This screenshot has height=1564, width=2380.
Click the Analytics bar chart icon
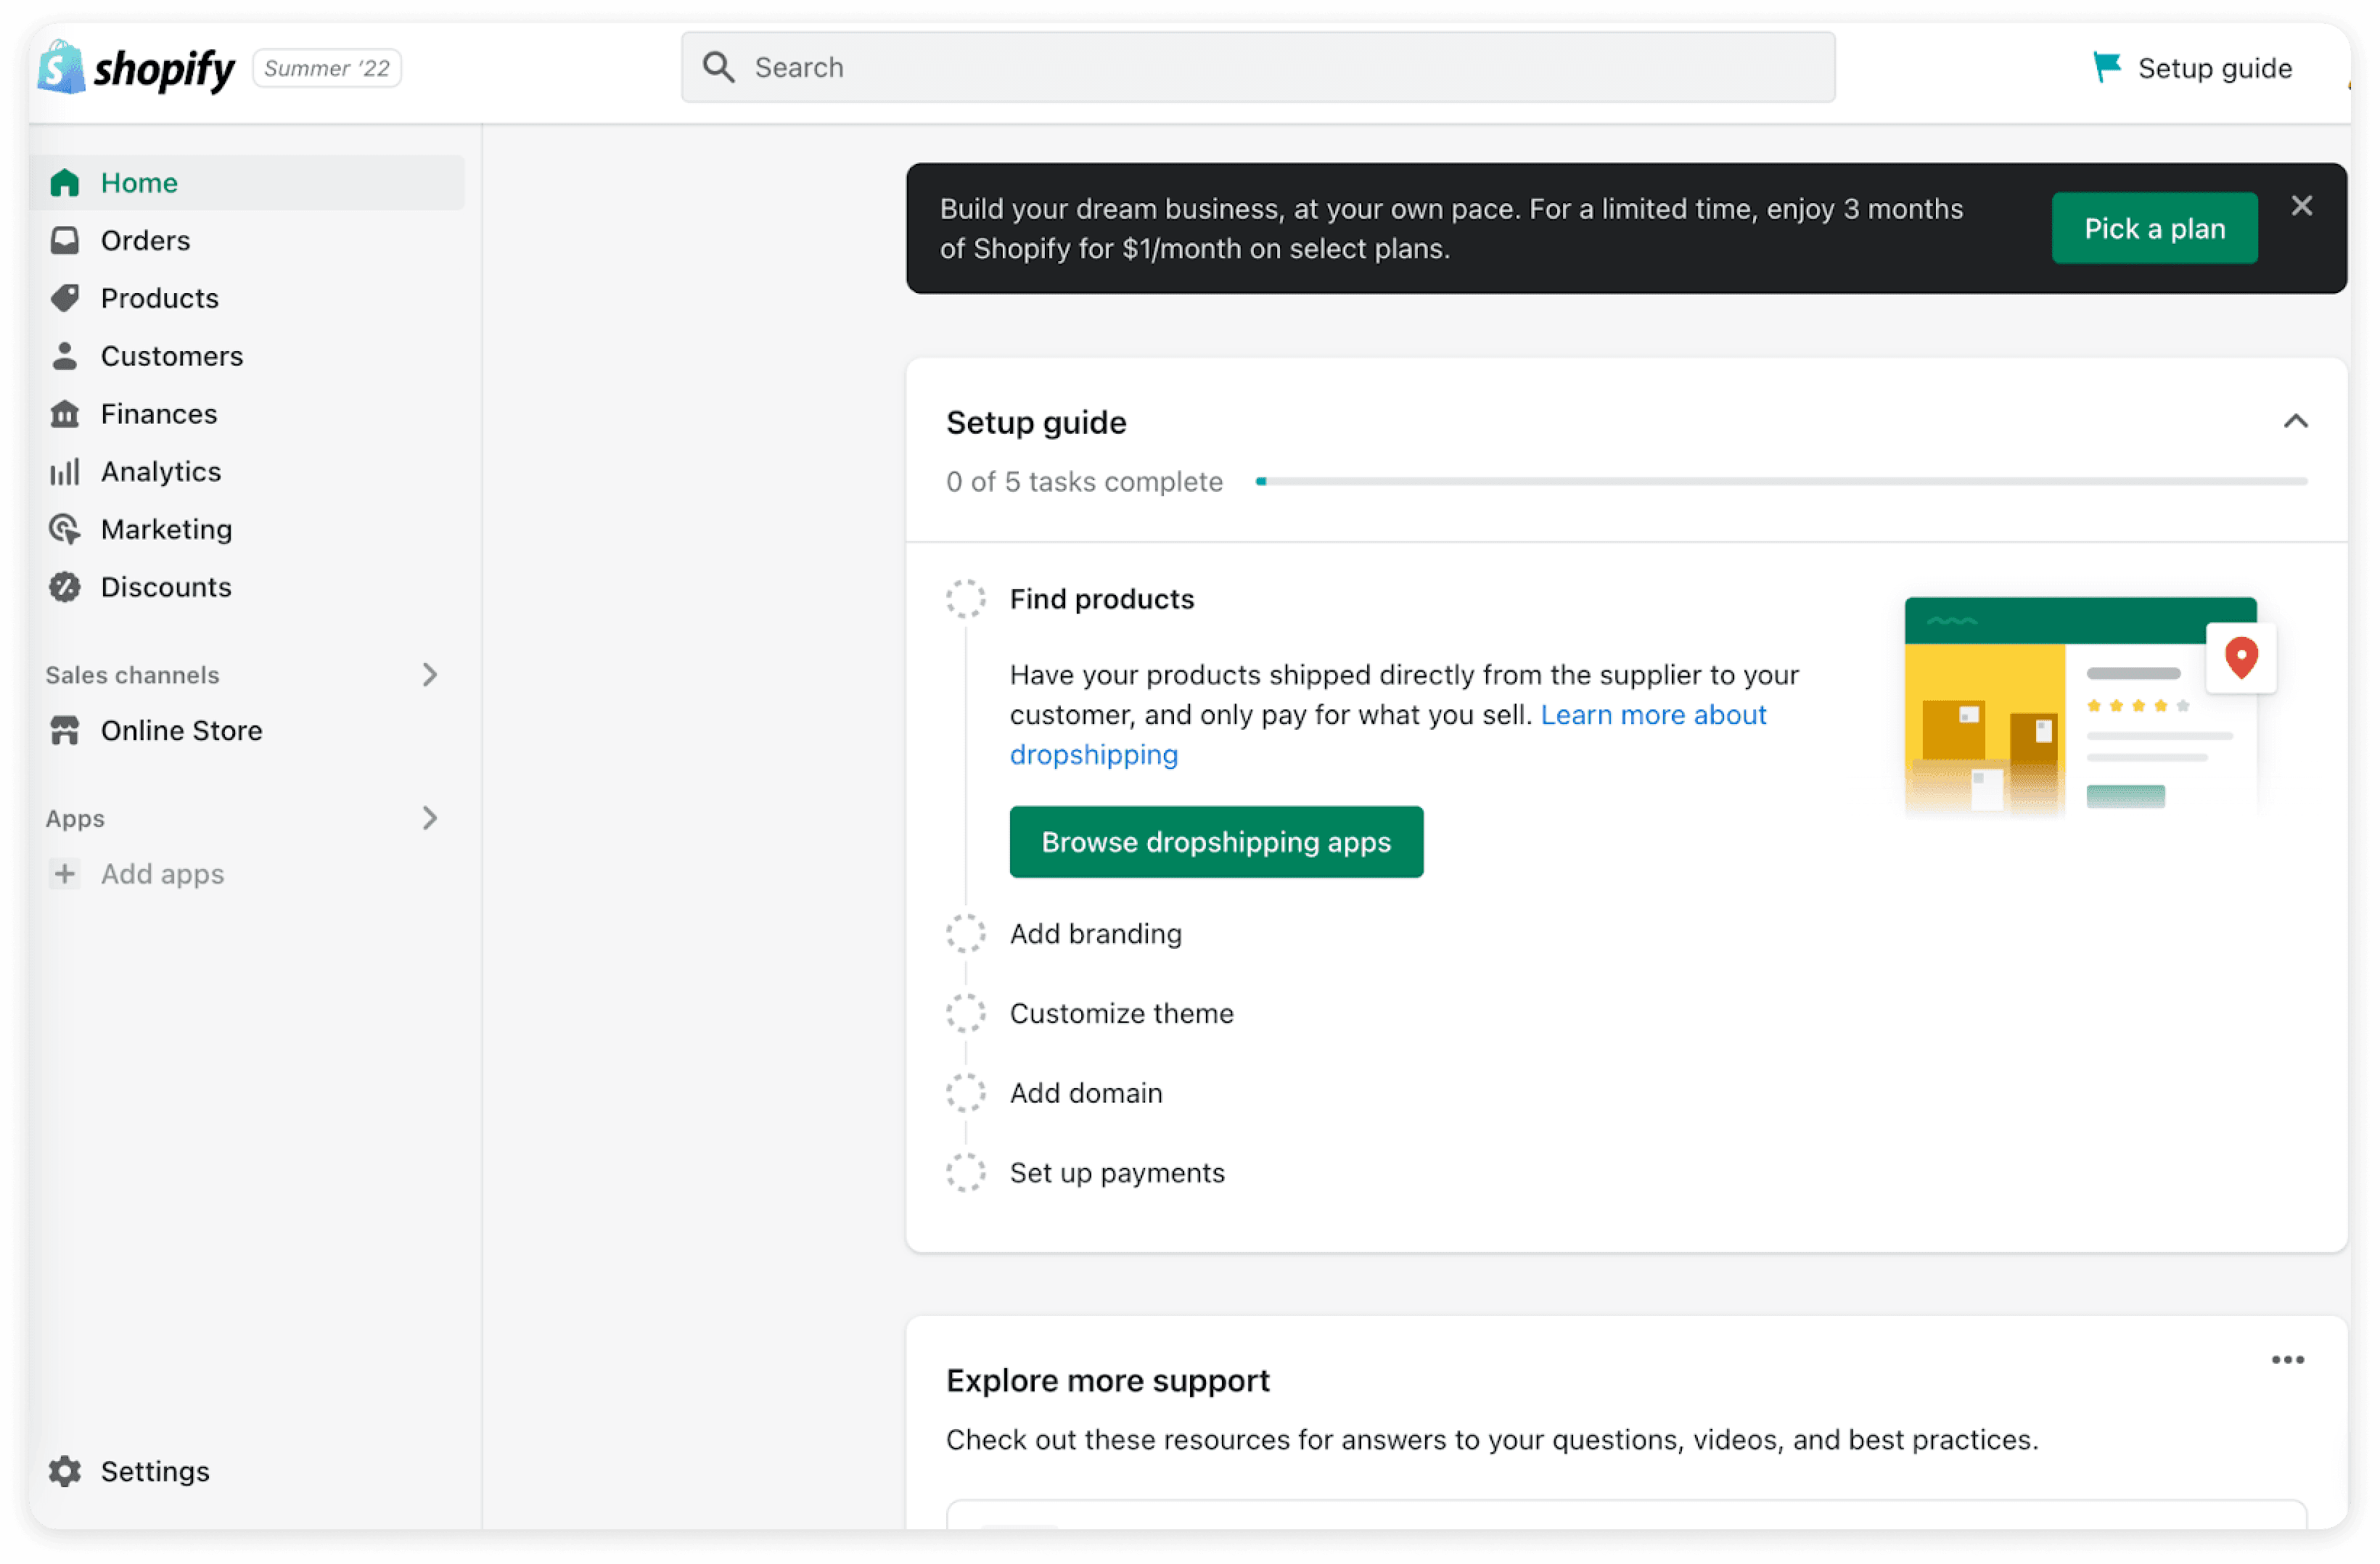65,472
